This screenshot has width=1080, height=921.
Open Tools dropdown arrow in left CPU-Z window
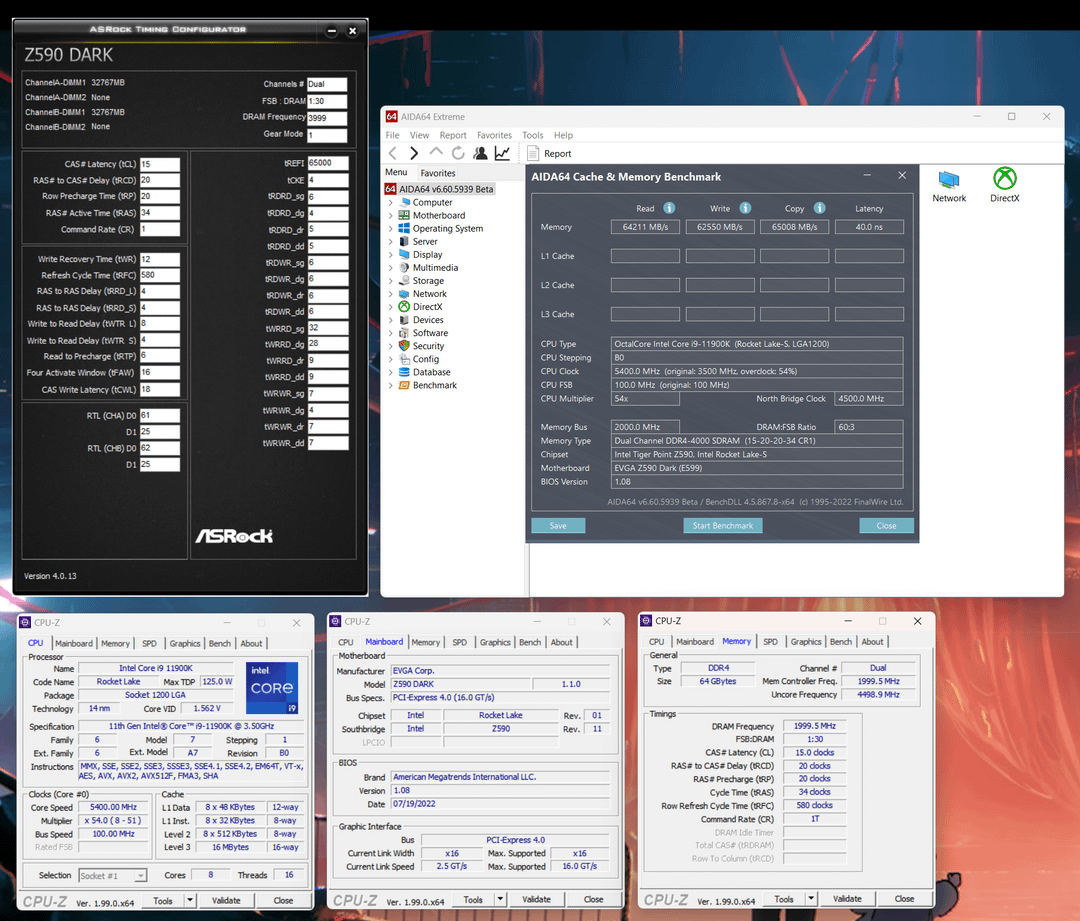(x=190, y=900)
